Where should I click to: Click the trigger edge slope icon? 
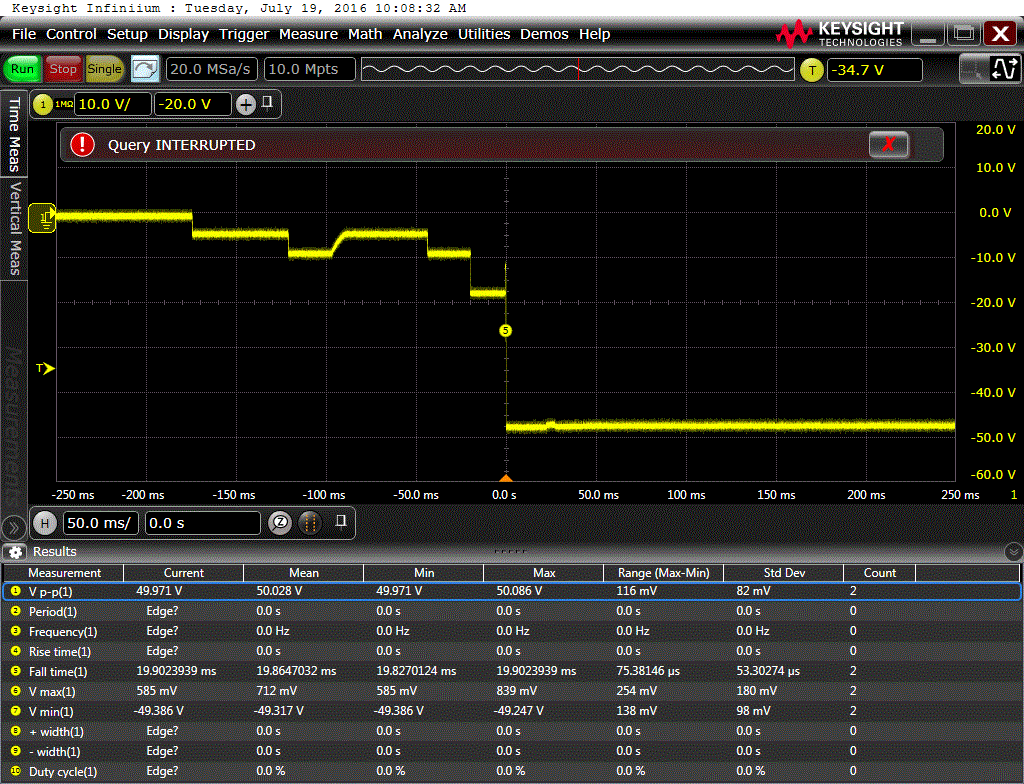click(1005, 69)
